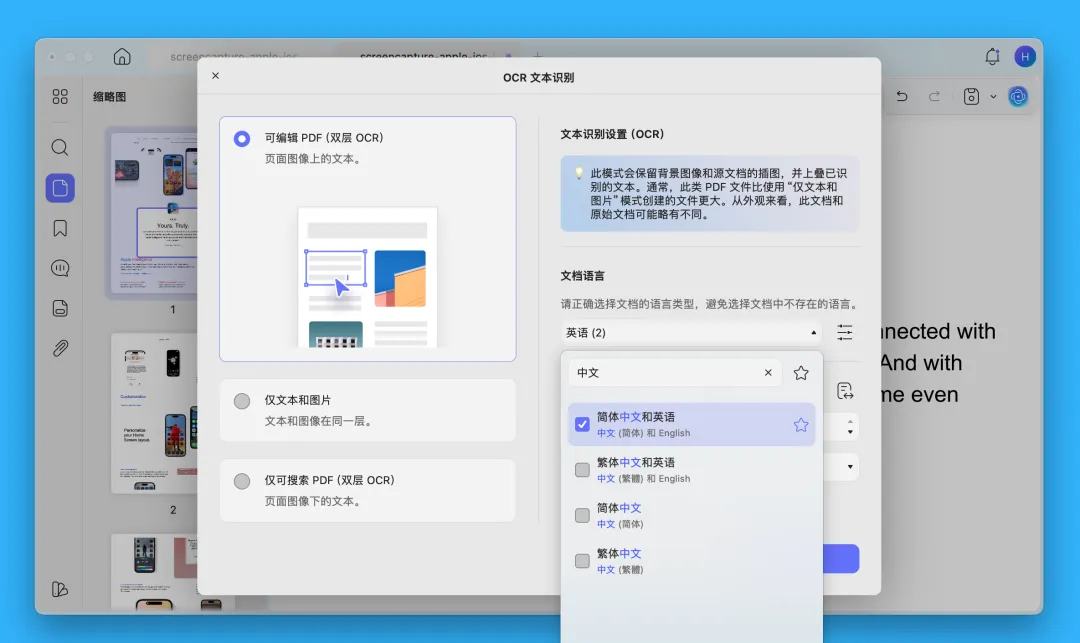The height and width of the screenshot is (643, 1080).
Task: Click the 缩略图 panel title
Action: [x=110, y=97]
